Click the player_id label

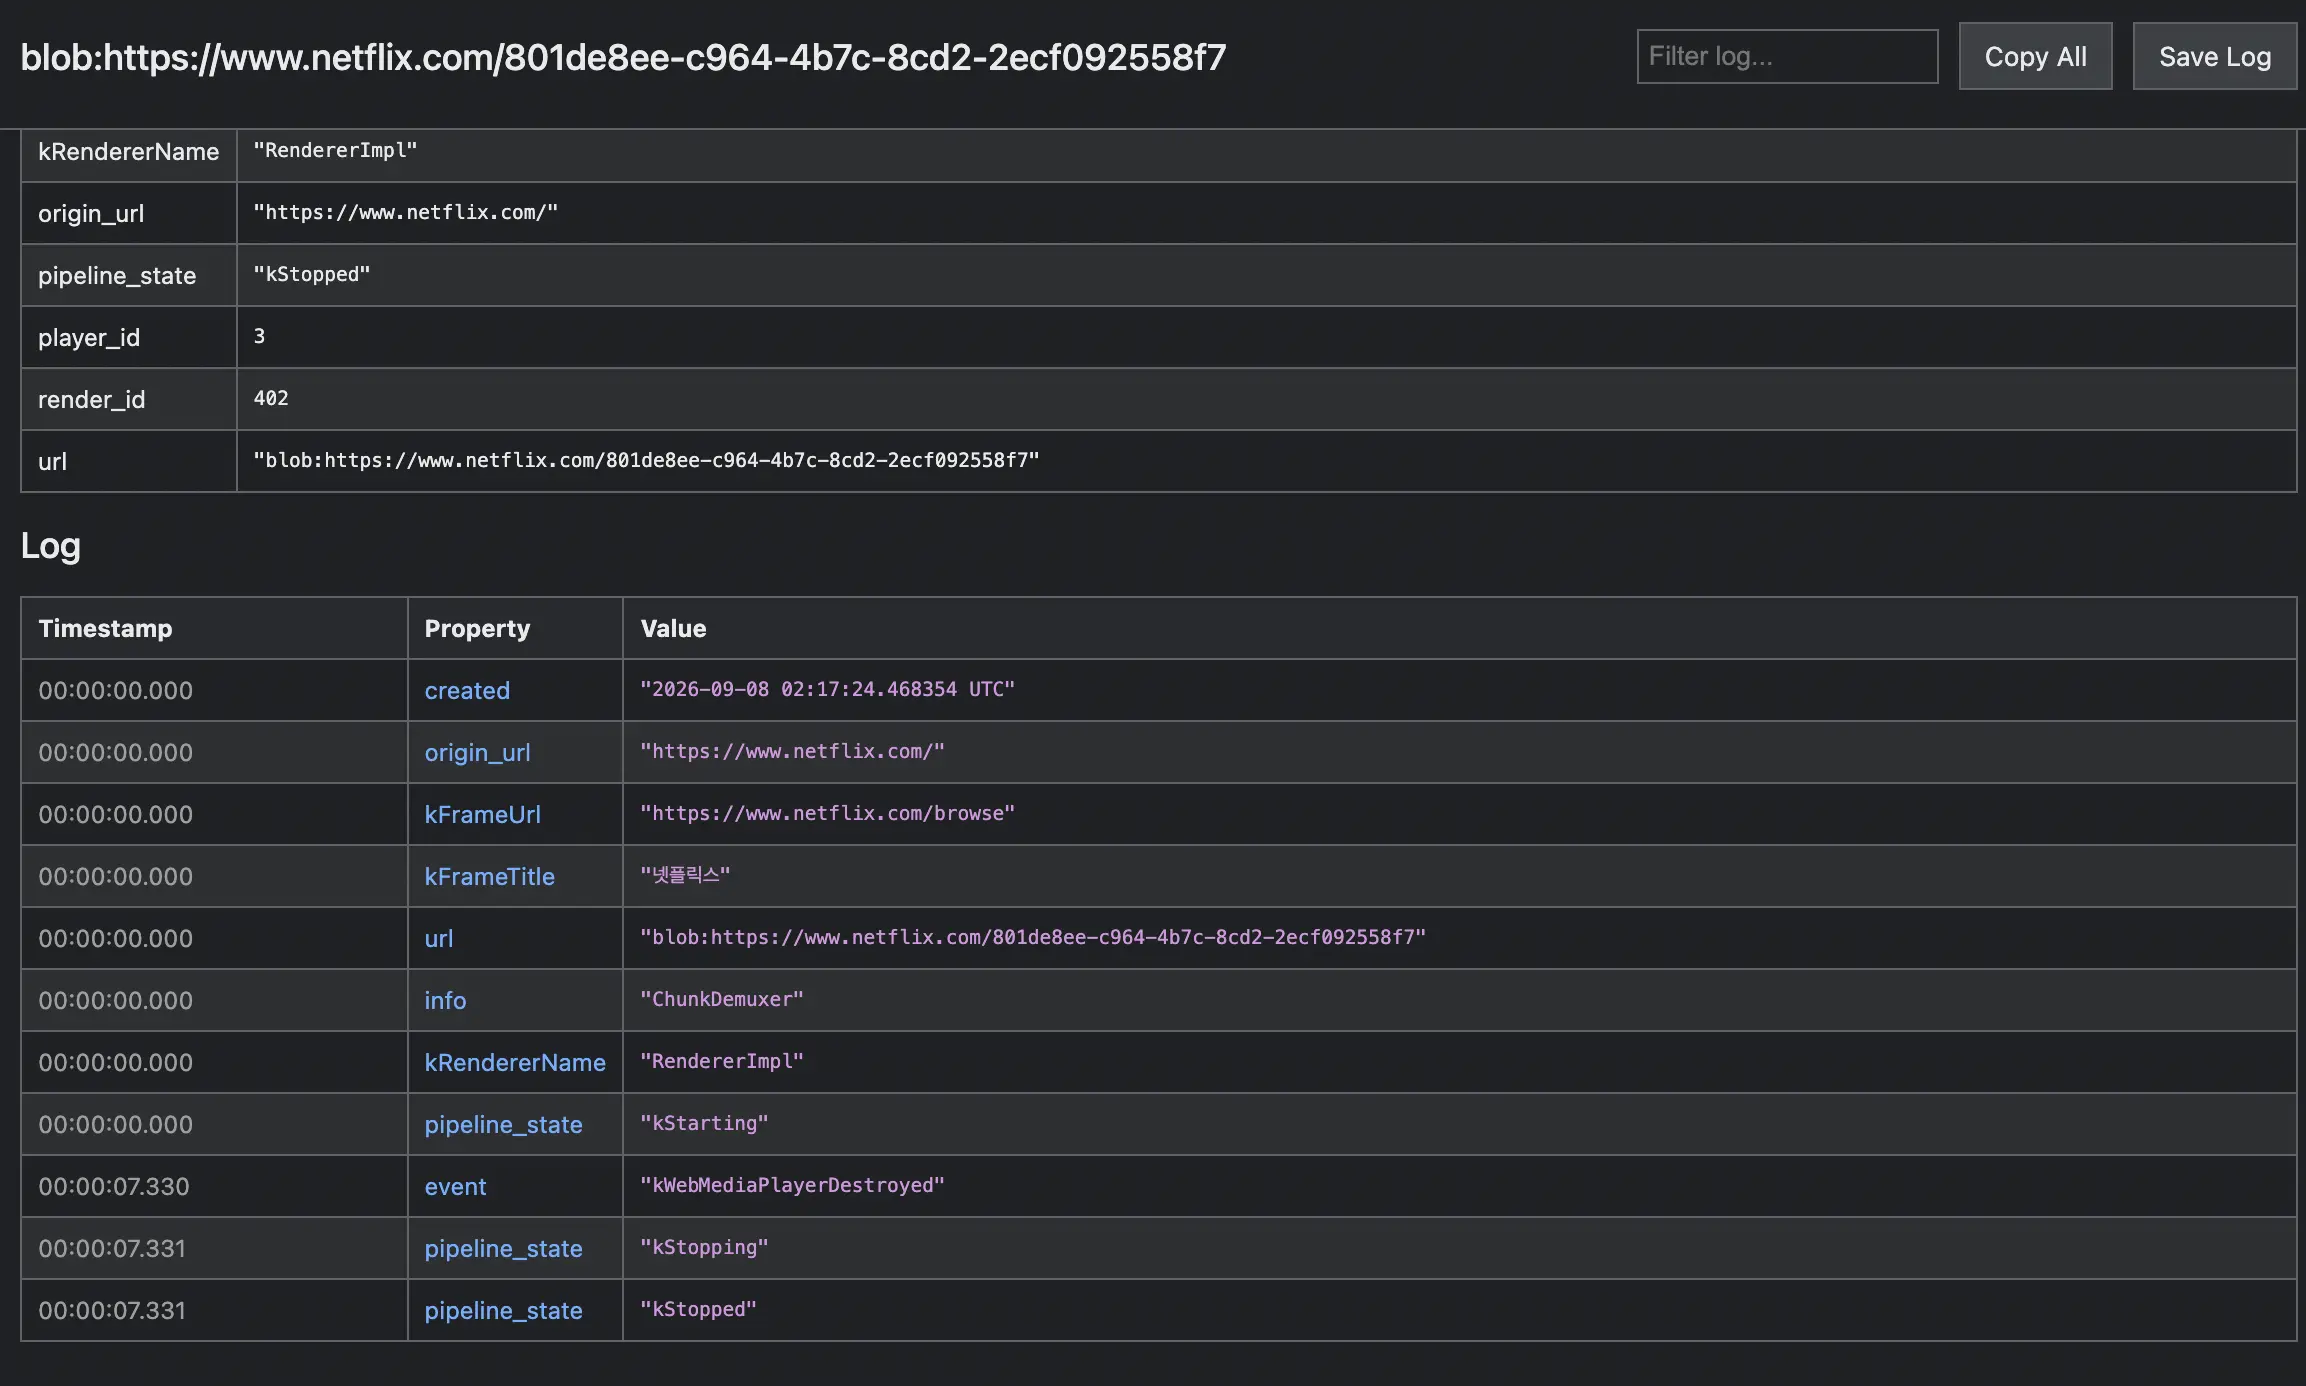89,337
